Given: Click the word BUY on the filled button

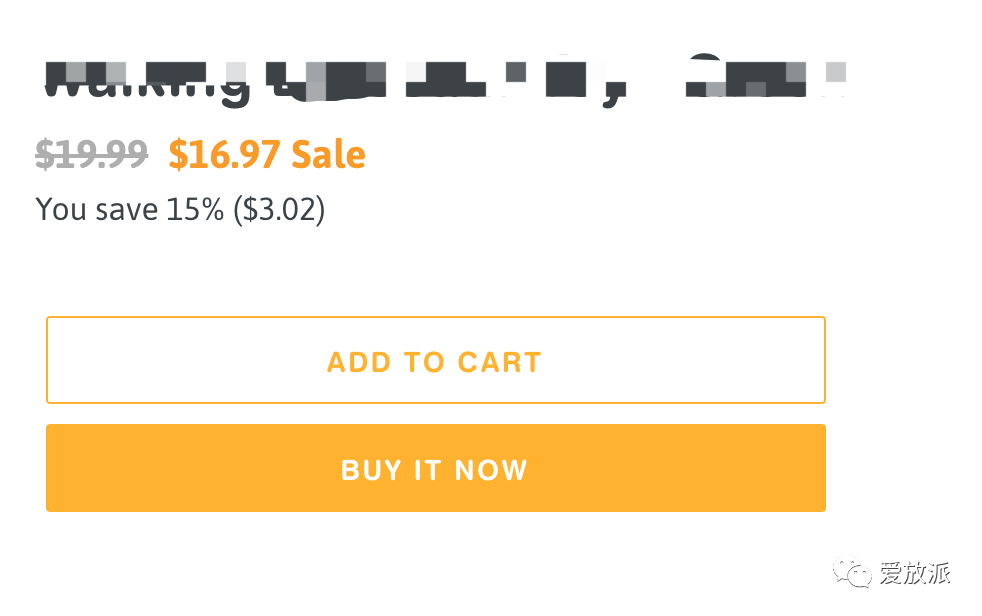Looking at the screenshot, I should pos(371,469).
